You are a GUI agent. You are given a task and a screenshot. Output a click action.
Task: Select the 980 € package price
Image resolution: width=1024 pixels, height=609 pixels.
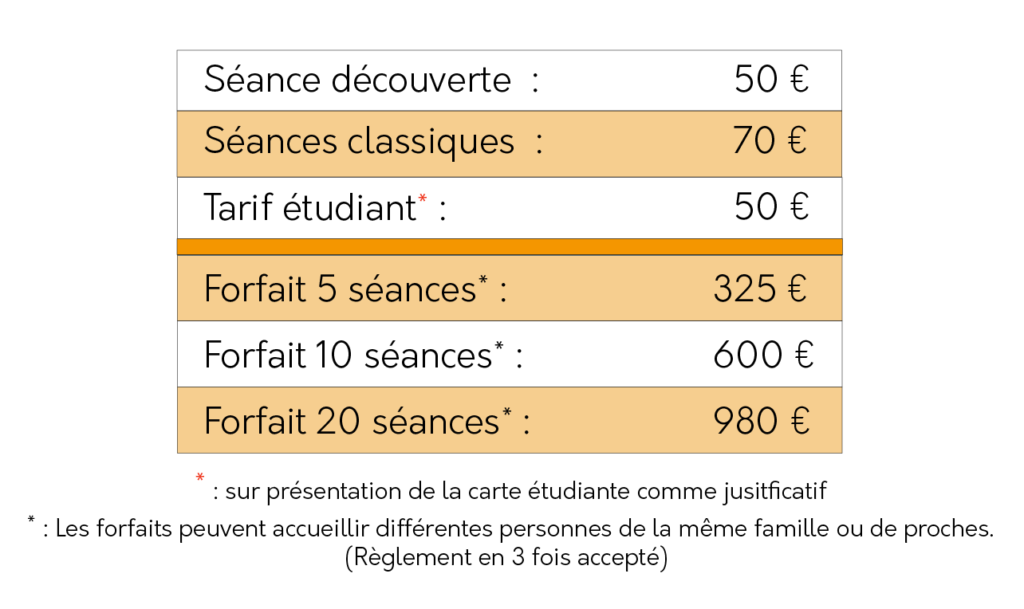pyautogui.click(x=761, y=421)
